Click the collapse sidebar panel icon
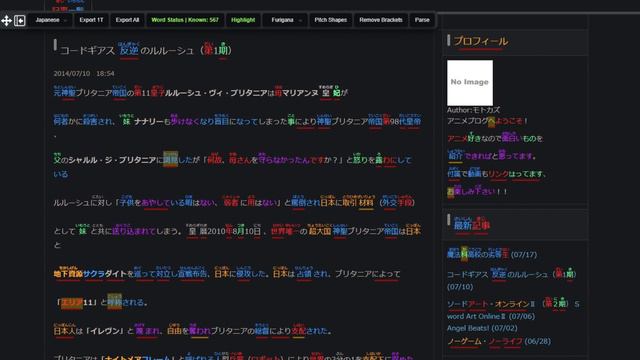This screenshot has height=360, width=640. tap(20, 20)
